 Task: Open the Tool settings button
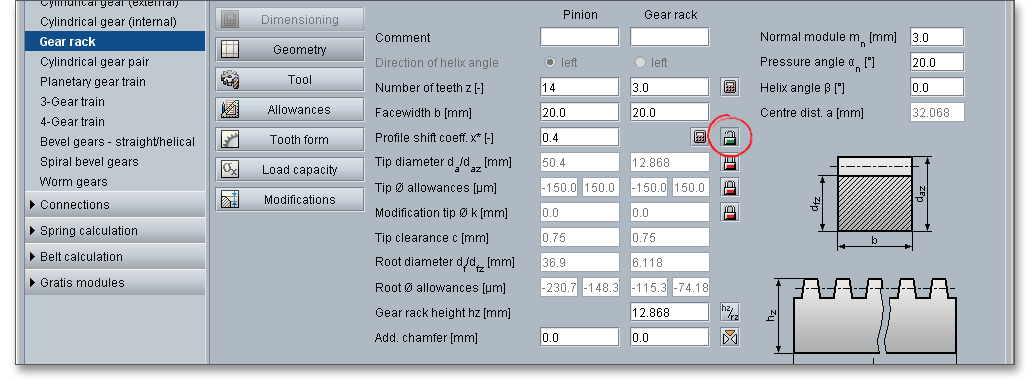[290, 80]
